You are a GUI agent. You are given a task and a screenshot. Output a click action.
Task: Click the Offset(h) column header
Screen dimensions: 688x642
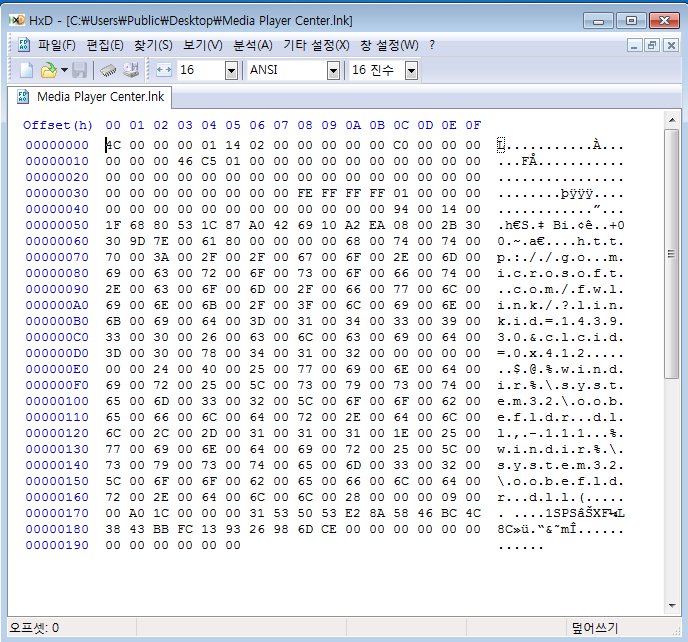[x=57, y=126]
